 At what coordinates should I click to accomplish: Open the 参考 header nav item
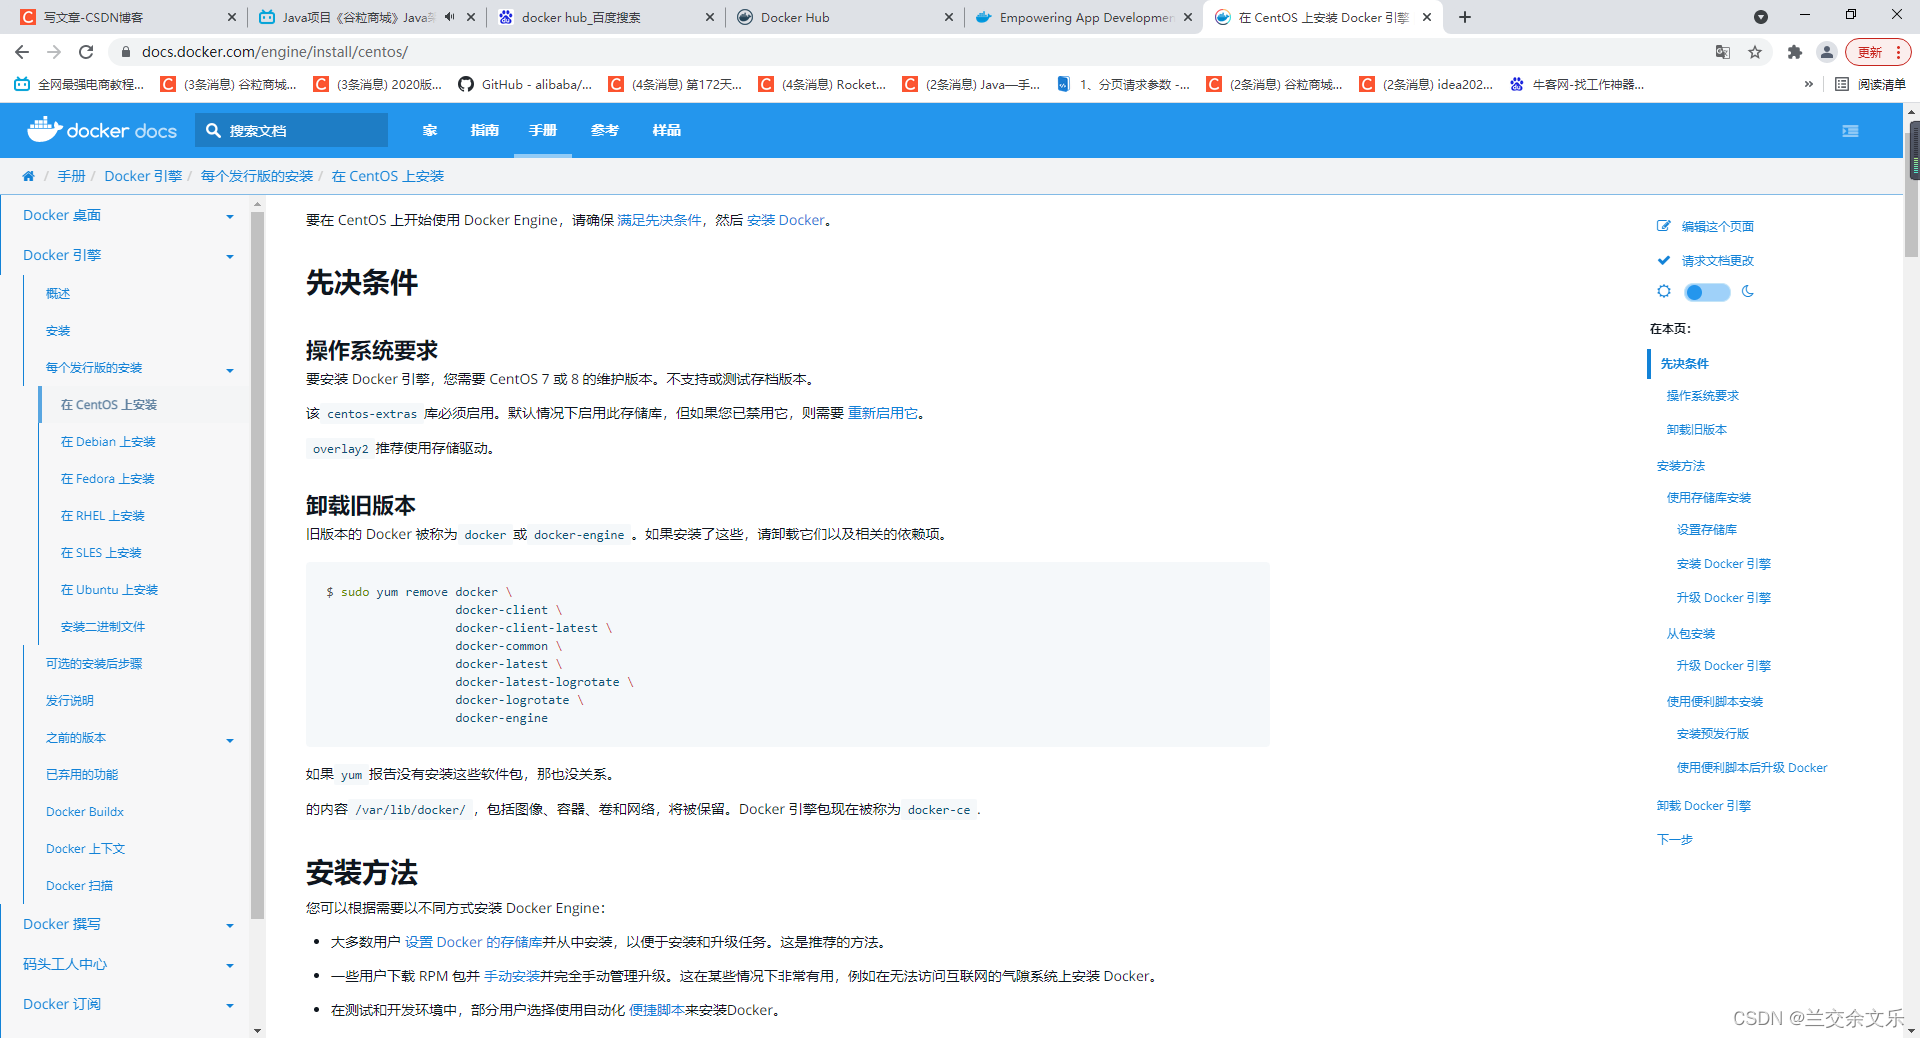[x=604, y=130]
